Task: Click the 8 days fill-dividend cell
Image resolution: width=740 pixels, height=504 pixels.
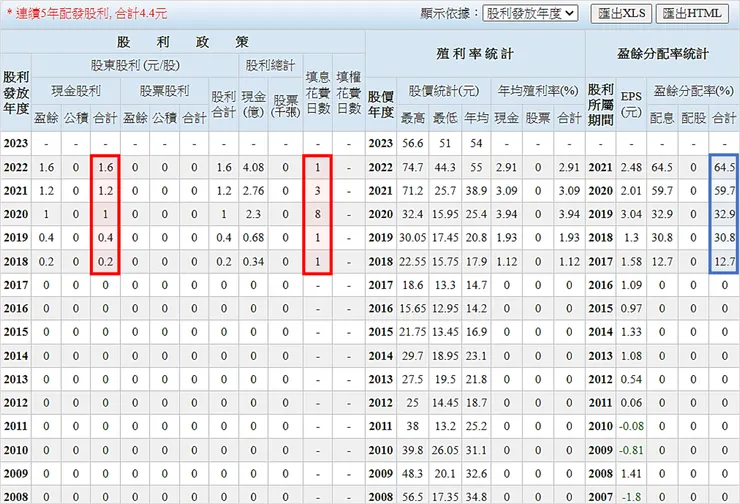Action: tap(318, 214)
